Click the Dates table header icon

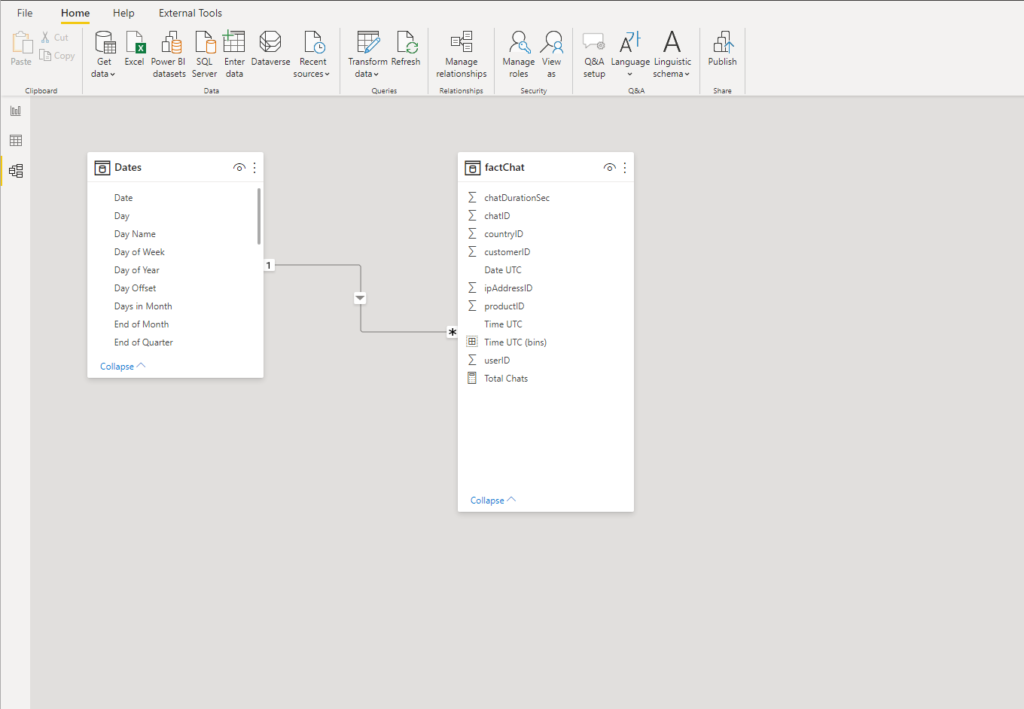[103, 168]
